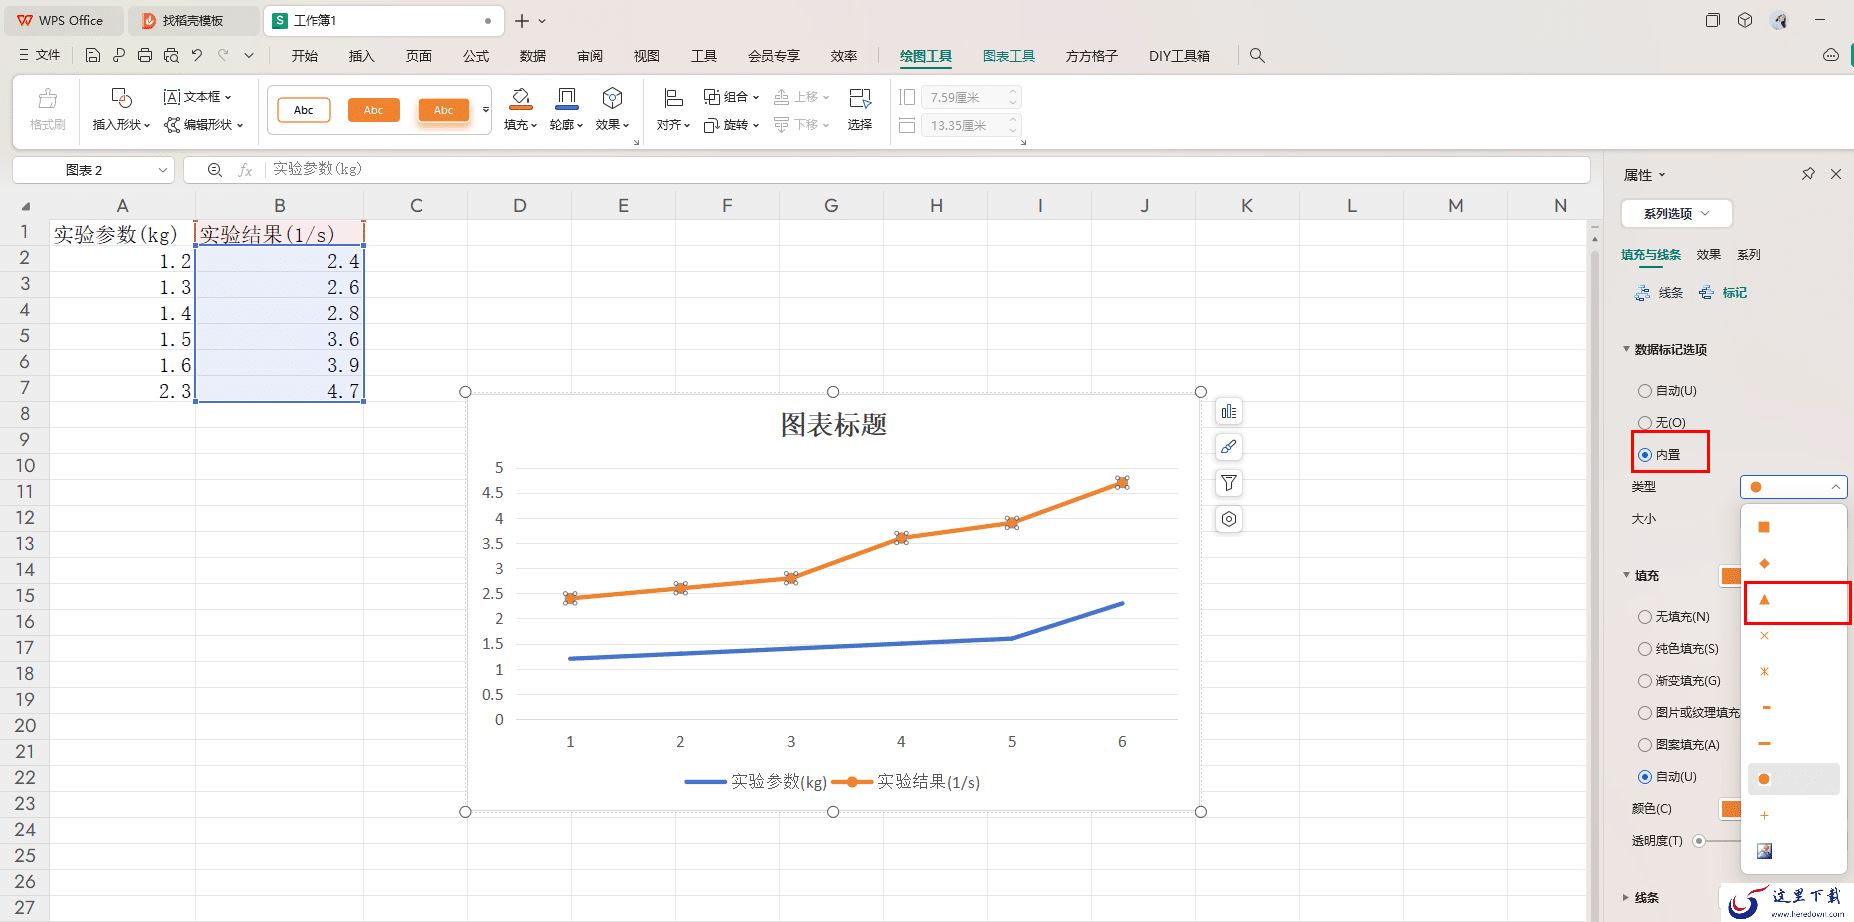1854x922 pixels.
Task: Click the zoom icon in formula bar
Action: pyautogui.click(x=214, y=170)
